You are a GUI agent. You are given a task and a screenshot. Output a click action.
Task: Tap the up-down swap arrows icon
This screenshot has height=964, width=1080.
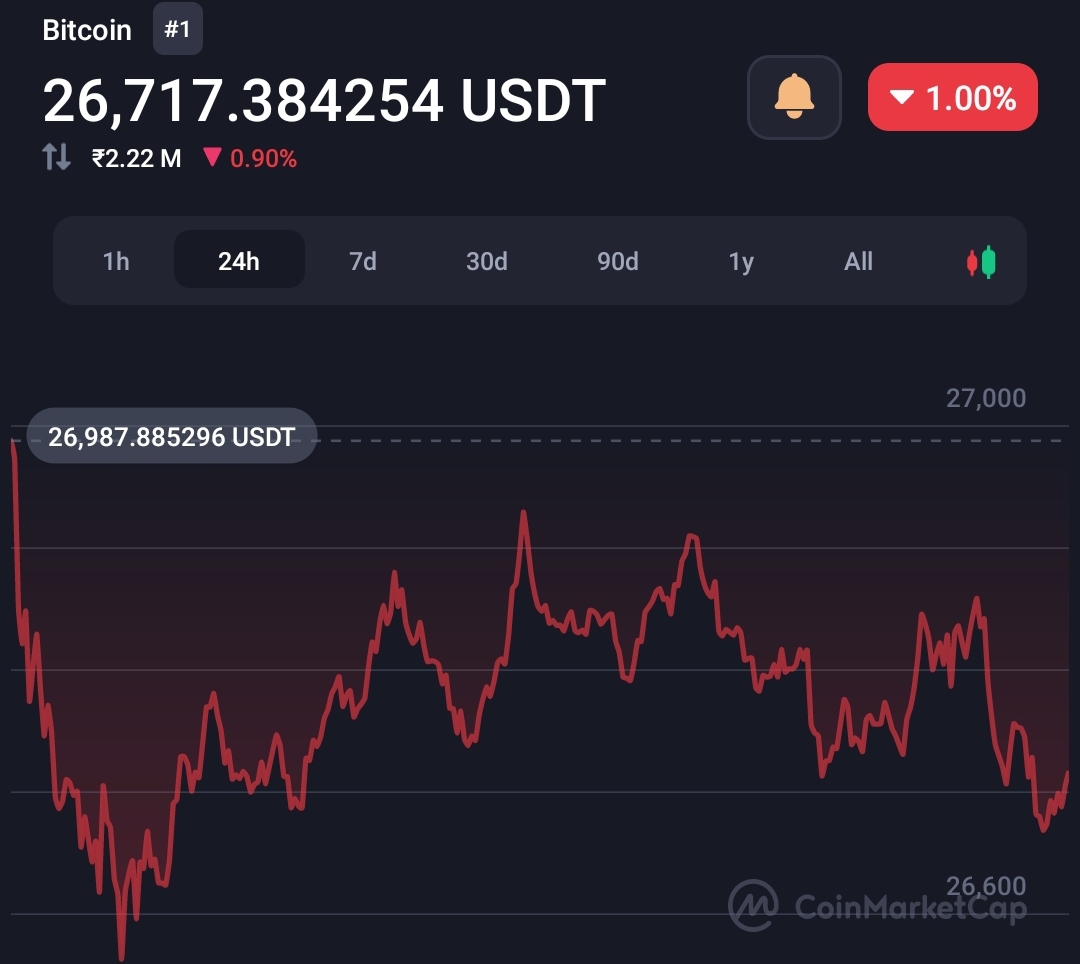point(57,157)
